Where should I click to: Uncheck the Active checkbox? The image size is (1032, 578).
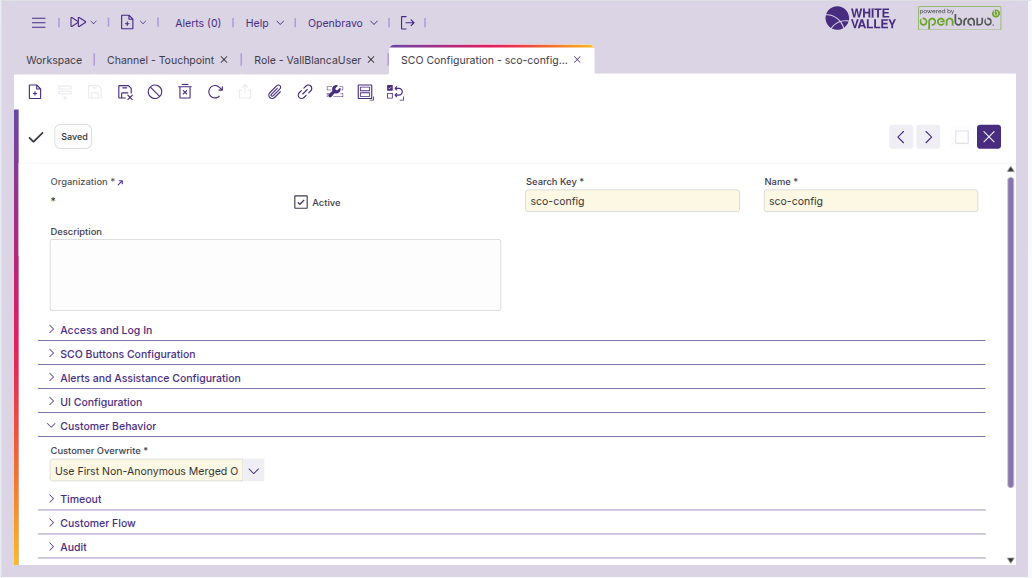pyautogui.click(x=301, y=202)
